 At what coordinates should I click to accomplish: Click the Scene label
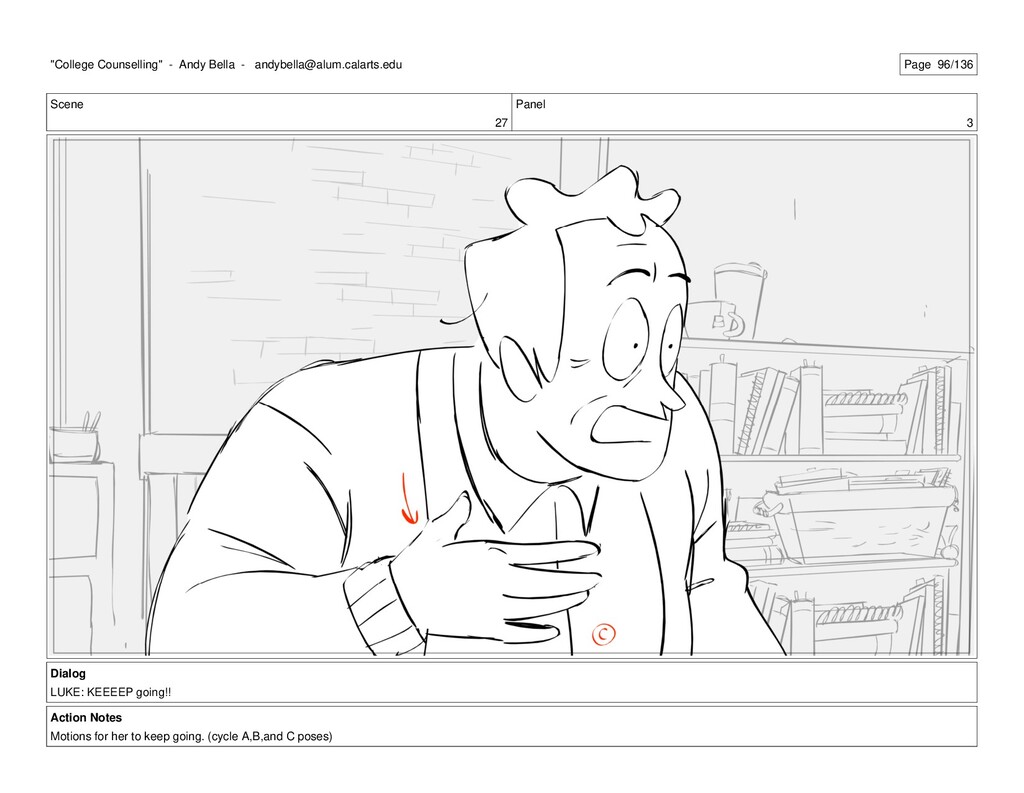(67, 105)
